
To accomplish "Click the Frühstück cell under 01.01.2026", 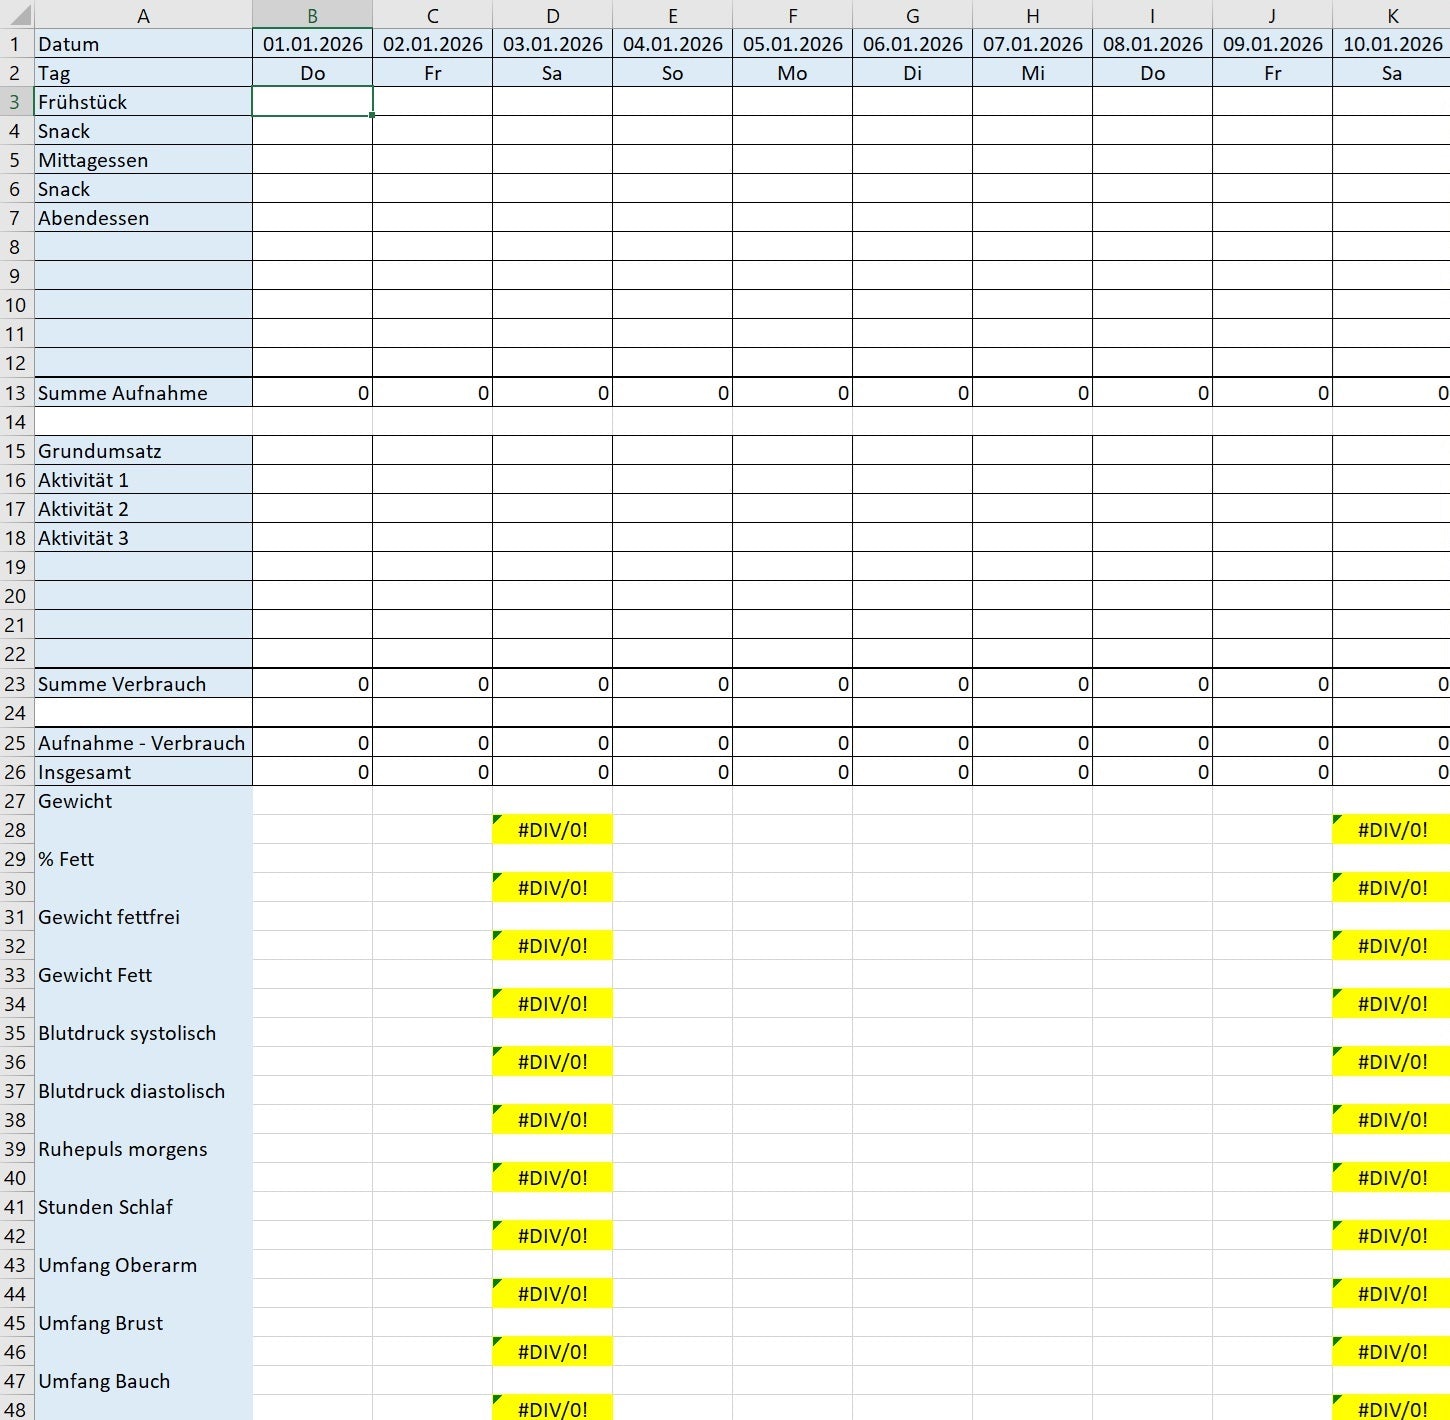I will click(x=312, y=102).
